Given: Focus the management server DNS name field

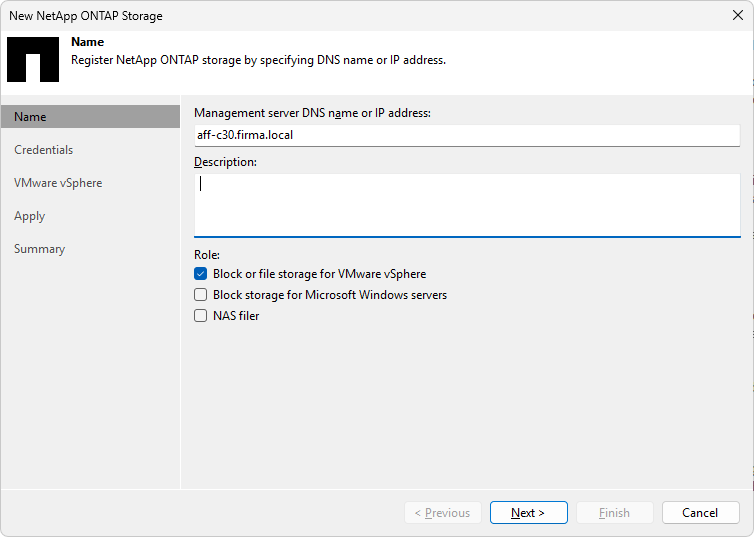Looking at the screenshot, I should tap(467, 135).
